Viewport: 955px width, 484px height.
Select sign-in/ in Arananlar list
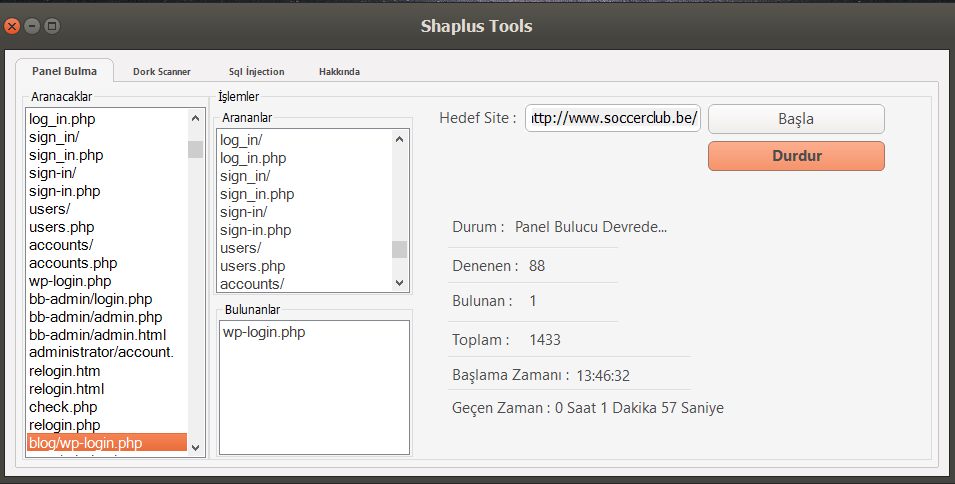coord(305,212)
